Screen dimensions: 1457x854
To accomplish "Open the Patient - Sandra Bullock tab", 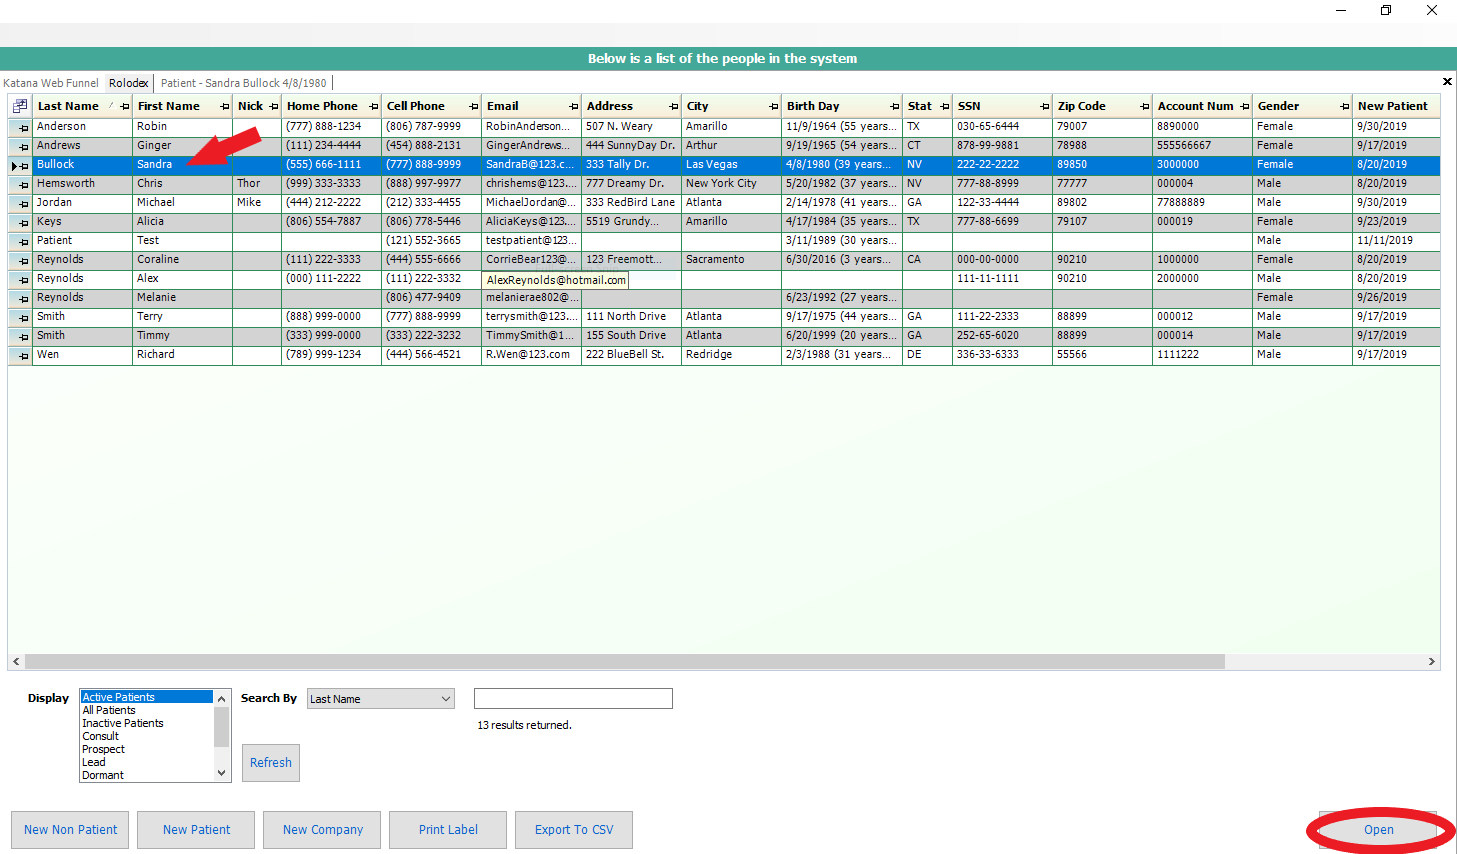I will tap(243, 83).
